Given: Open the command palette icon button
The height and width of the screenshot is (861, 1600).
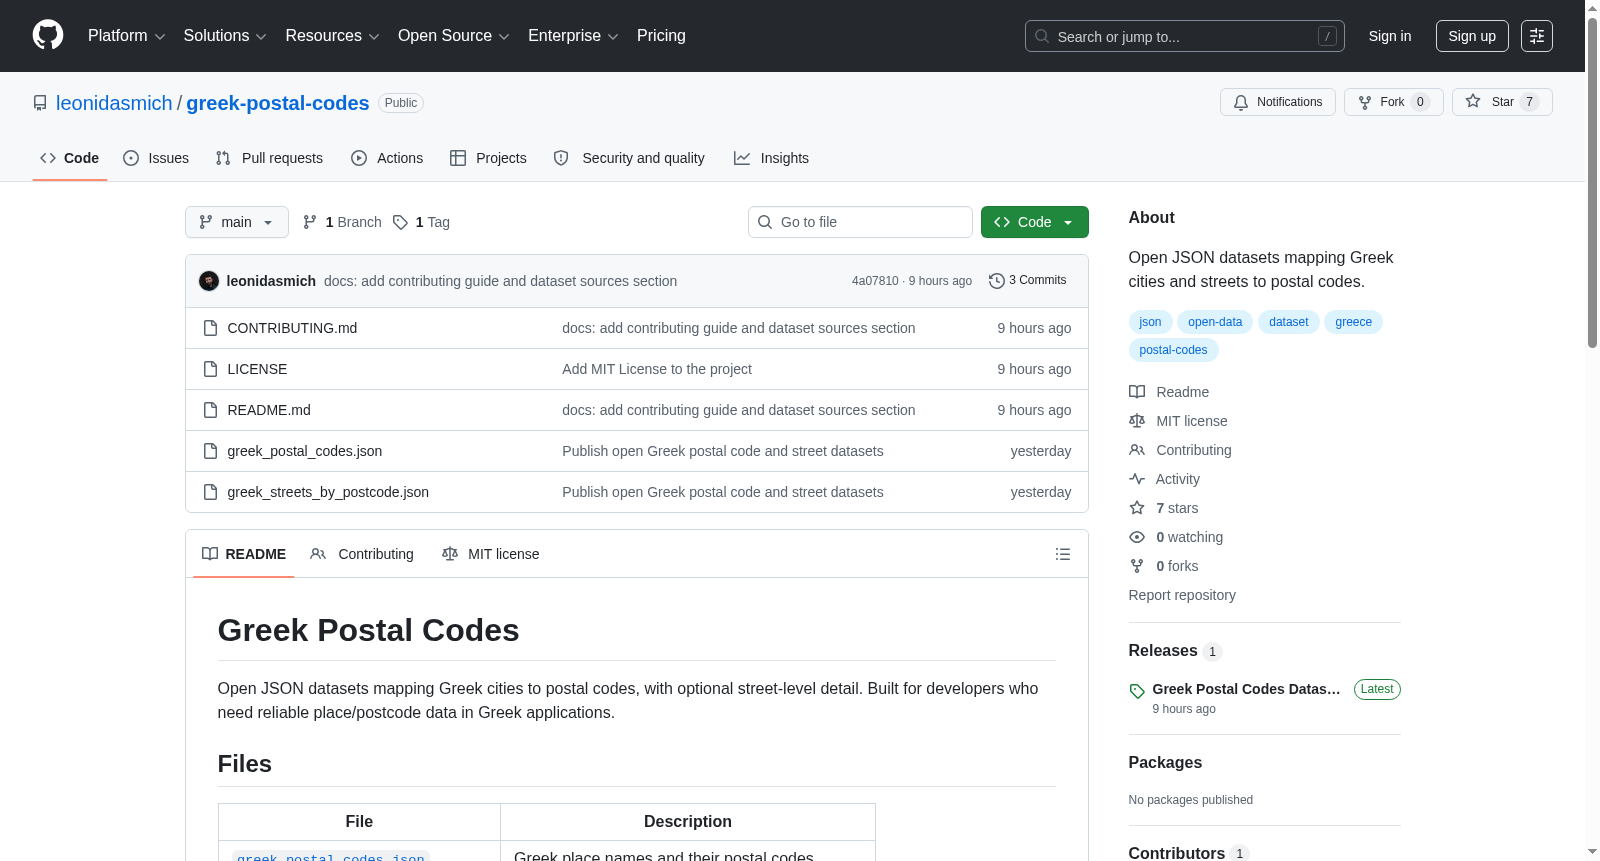Looking at the screenshot, I should pyautogui.click(x=1537, y=36).
